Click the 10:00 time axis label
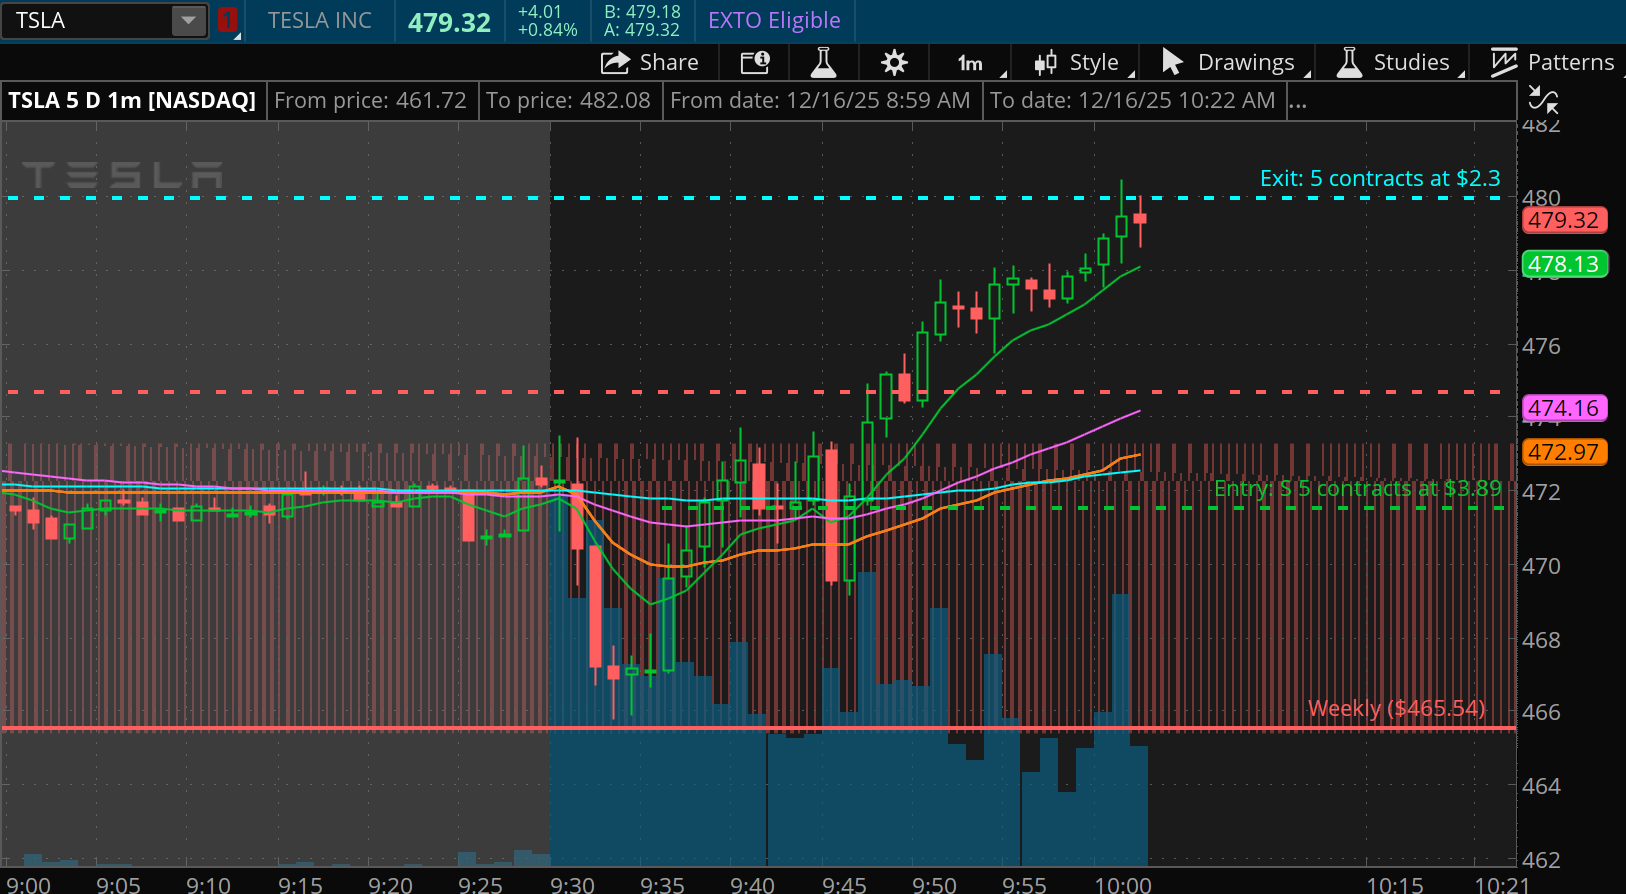Image resolution: width=1626 pixels, height=894 pixels. 1123,884
